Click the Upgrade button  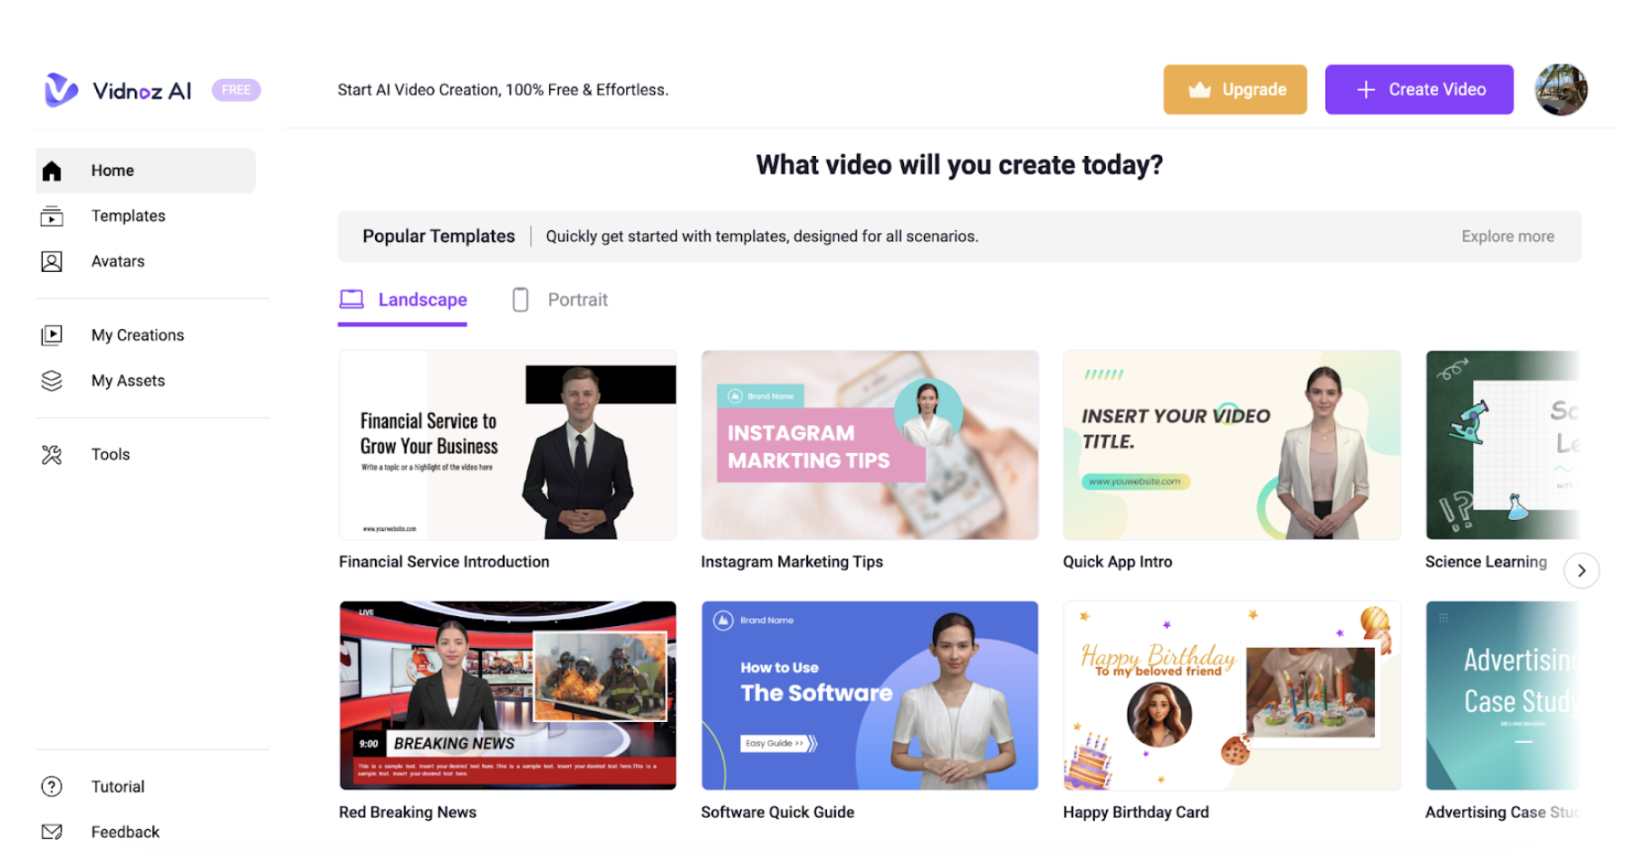(x=1235, y=90)
